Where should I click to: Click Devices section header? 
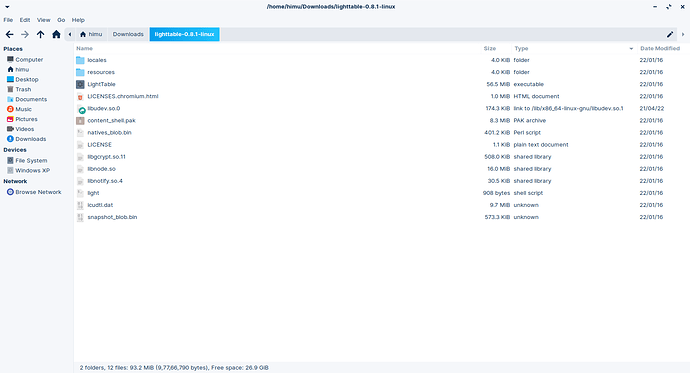(15, 150)
